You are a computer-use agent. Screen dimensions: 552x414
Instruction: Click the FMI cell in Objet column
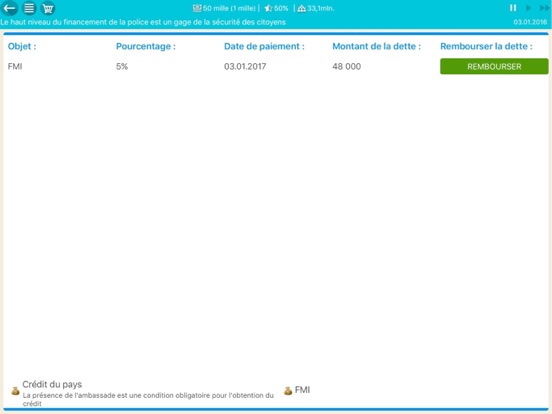click(x=15, y=66)
